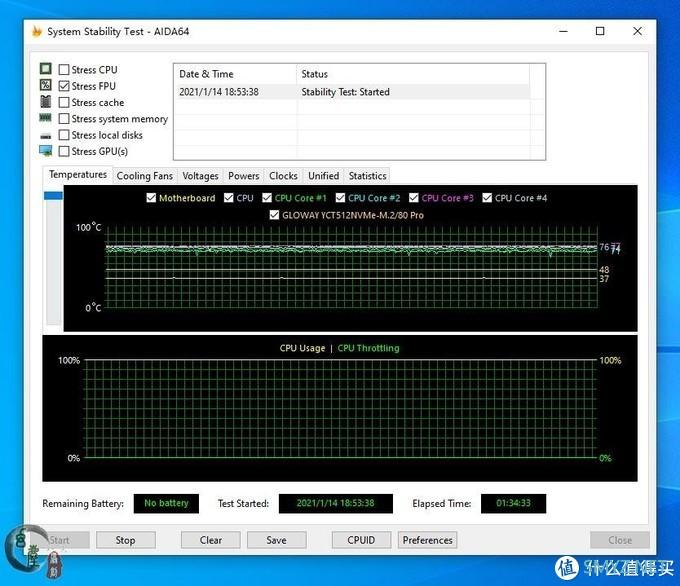
Task: Toggle CPU Core #3 graph checkbox
Action: pyautogui.click(x=414, y=198)
